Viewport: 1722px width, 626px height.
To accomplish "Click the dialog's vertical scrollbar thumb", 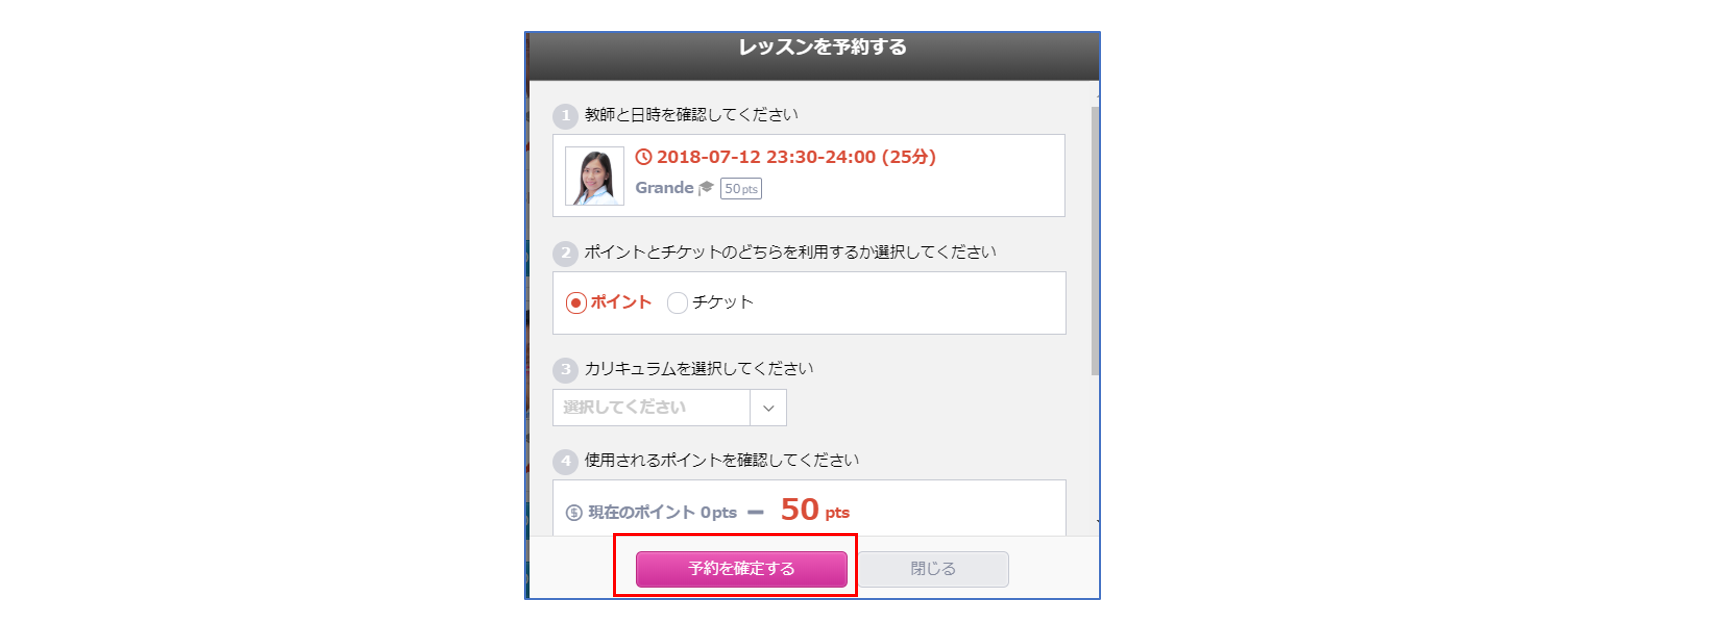I will (x=1096, y=240).
